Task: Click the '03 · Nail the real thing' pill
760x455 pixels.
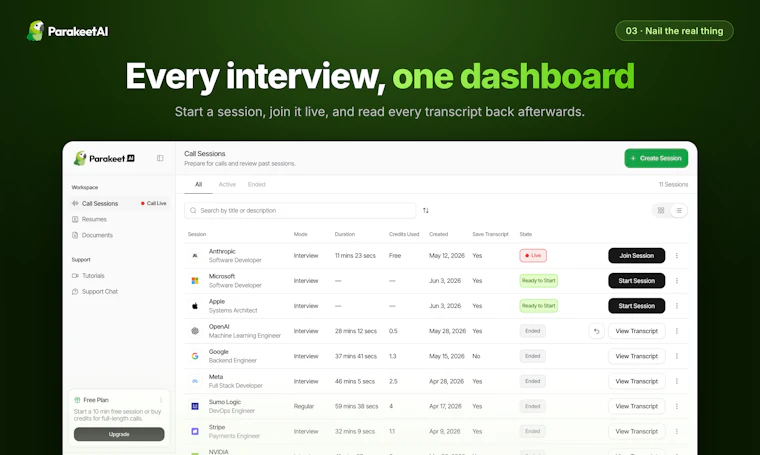Action: (674, 31)
